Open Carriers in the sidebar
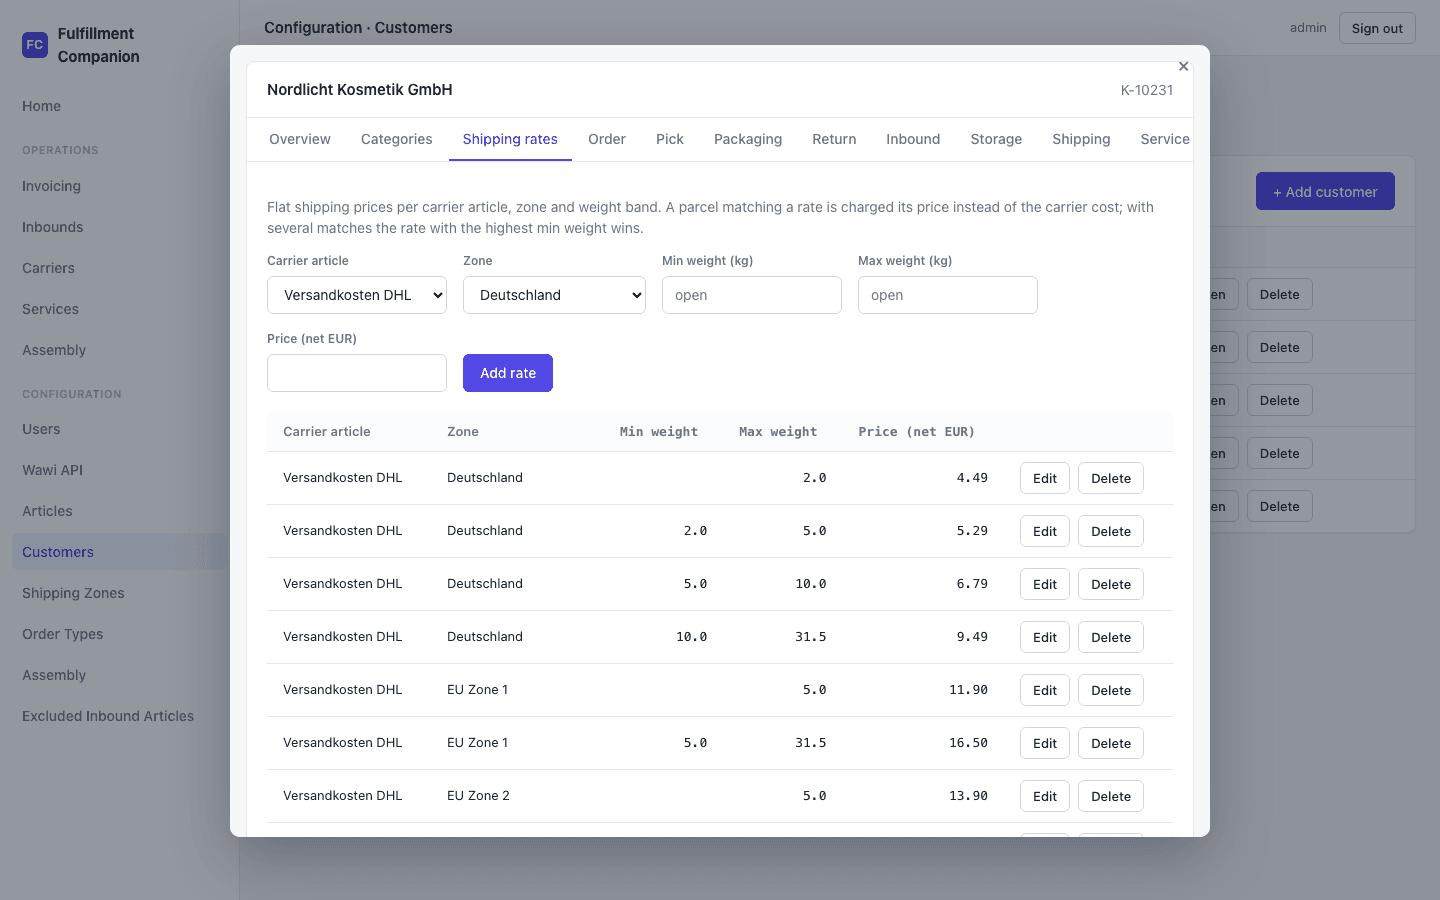 [120, 268]
